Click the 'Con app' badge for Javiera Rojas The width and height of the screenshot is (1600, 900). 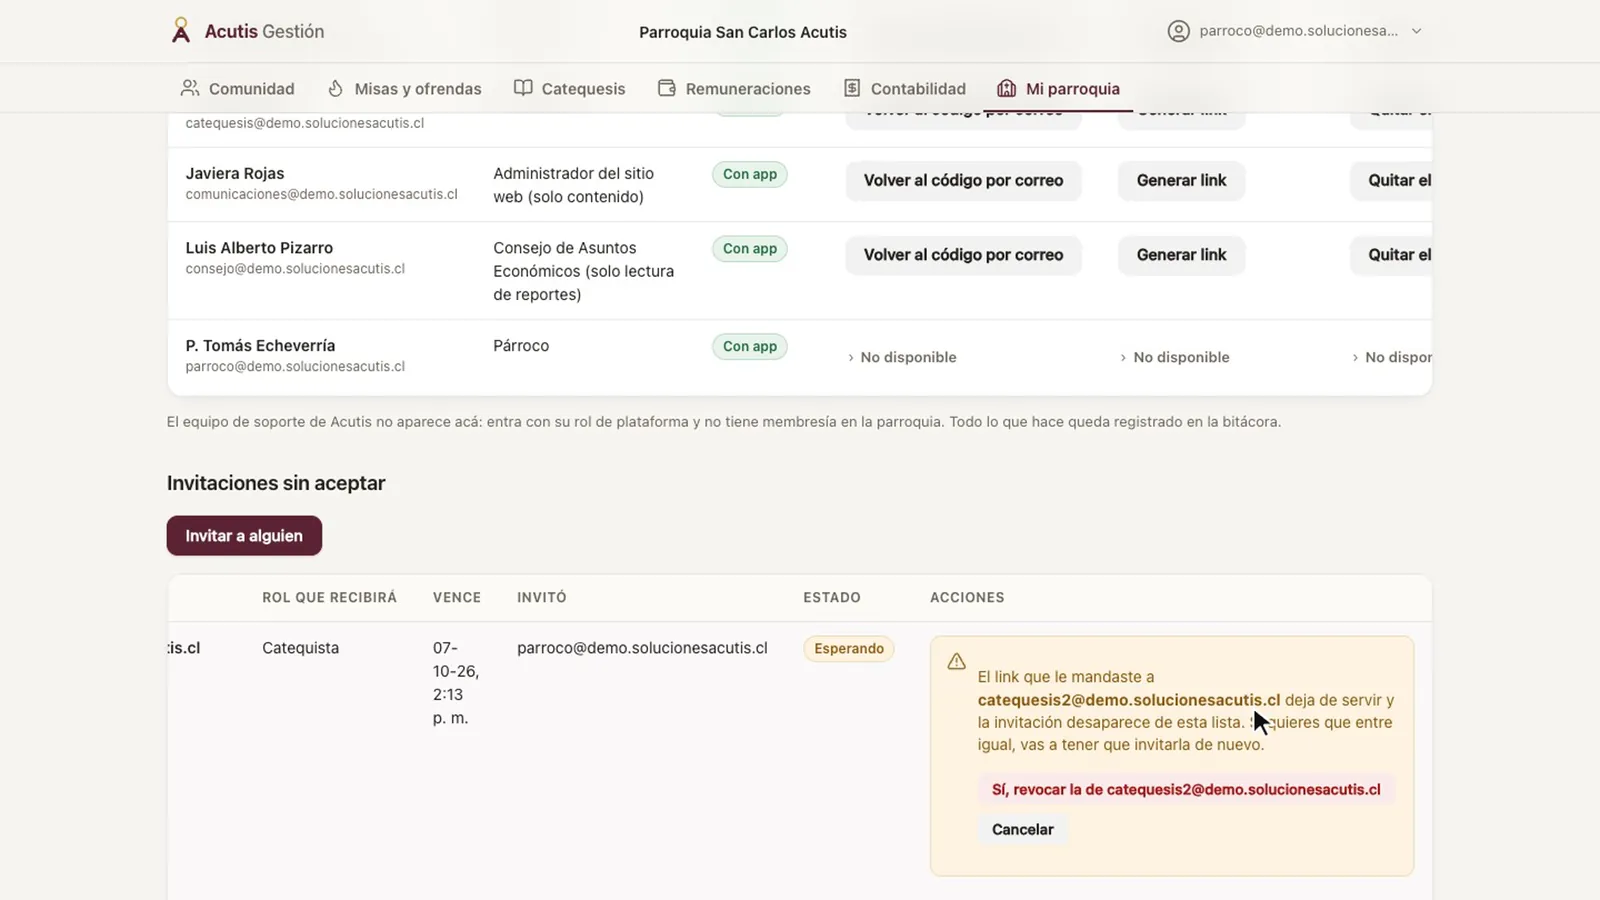coord(750,174)
